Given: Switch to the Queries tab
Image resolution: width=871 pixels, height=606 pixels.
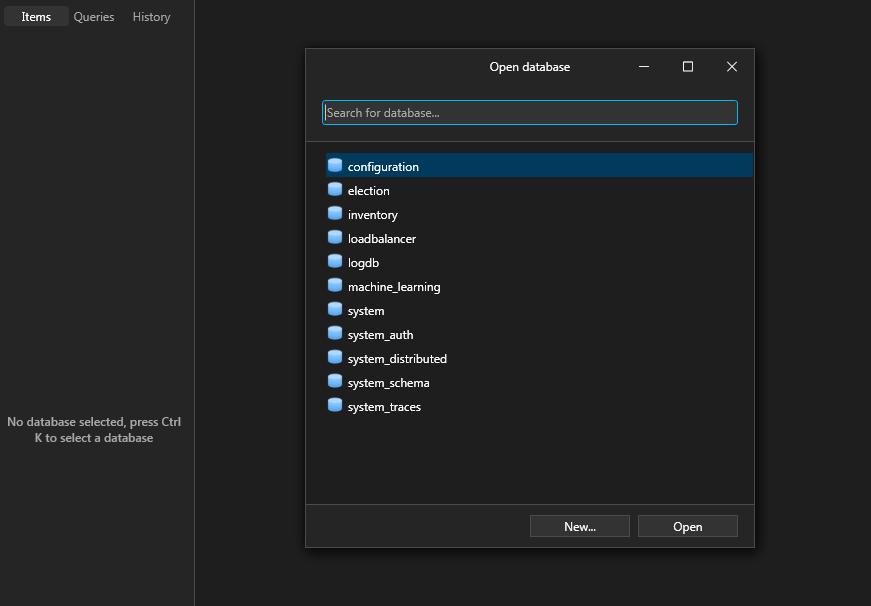Looking at the screenshot, I should pos(94,17).
